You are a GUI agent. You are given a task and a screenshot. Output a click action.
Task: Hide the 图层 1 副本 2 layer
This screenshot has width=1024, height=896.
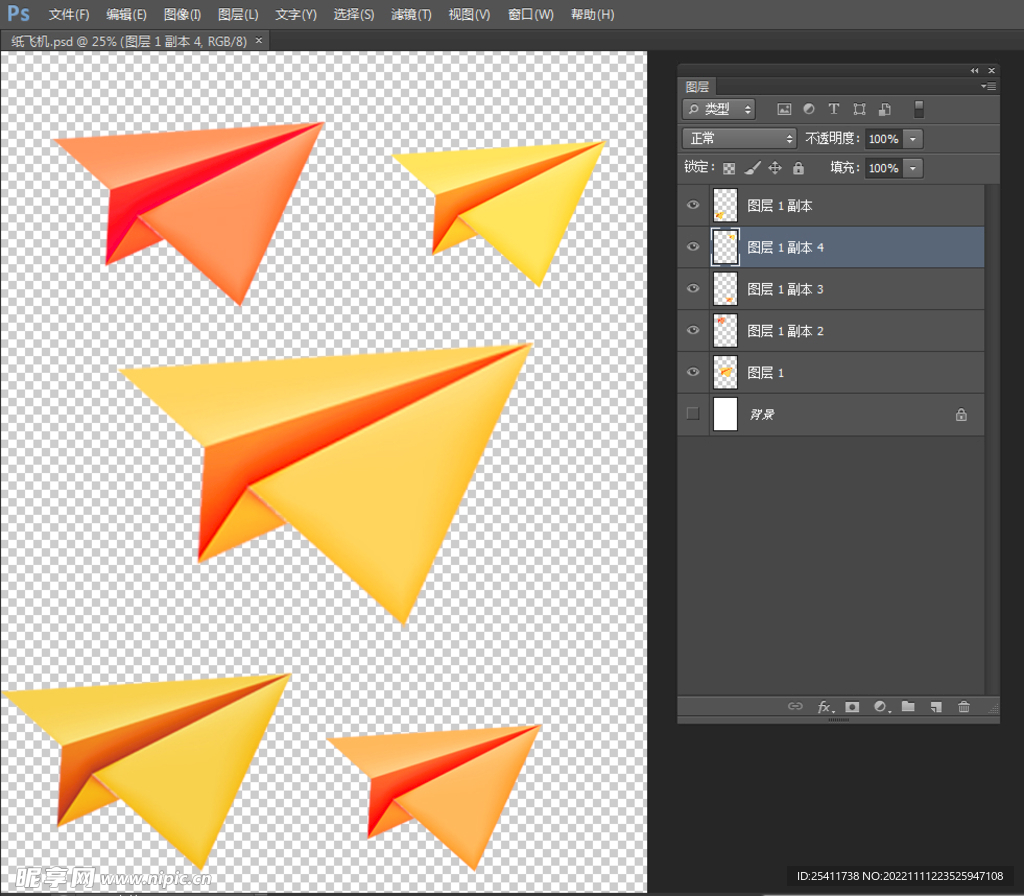point(693,330)
